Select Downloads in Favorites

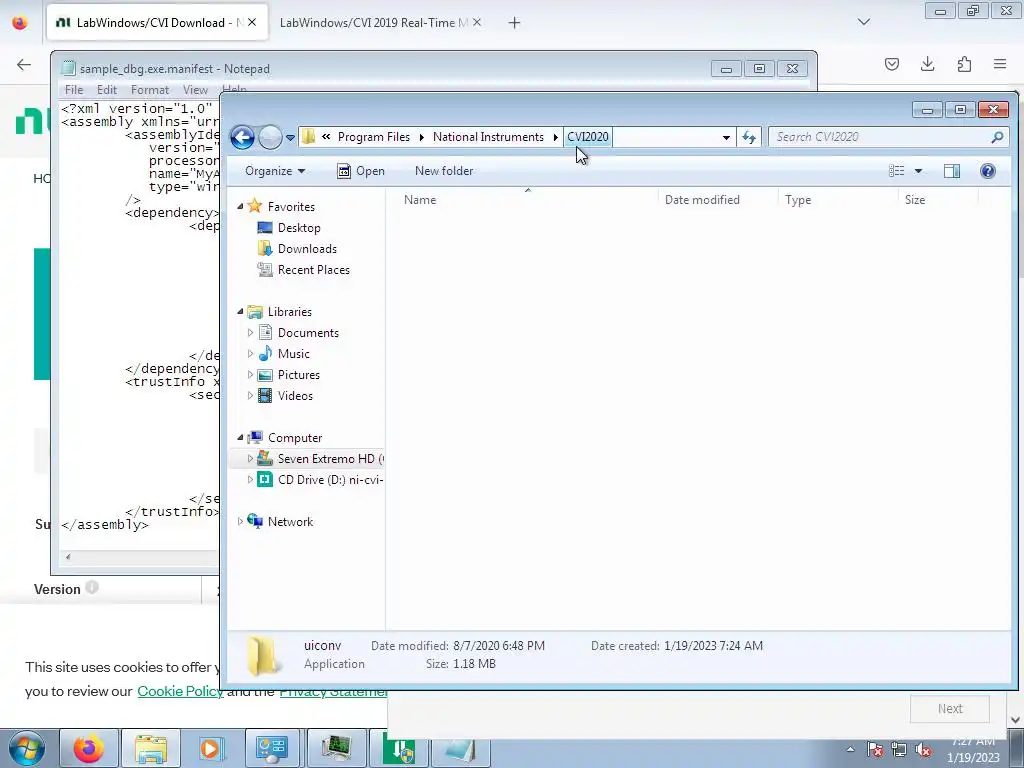click(x=307, y=249)
